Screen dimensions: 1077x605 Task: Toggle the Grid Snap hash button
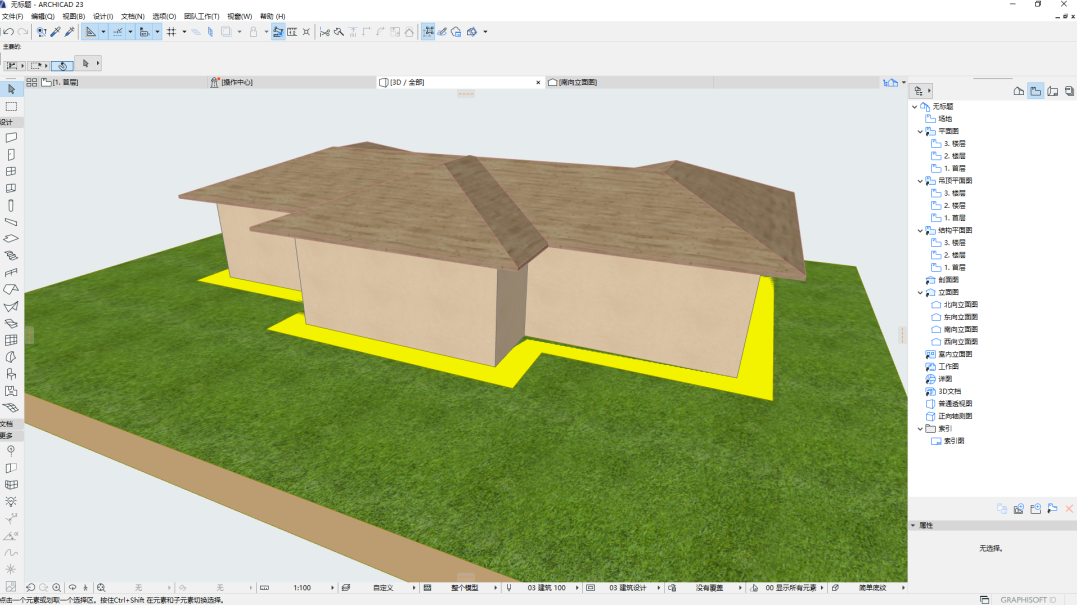click(171, 32)
